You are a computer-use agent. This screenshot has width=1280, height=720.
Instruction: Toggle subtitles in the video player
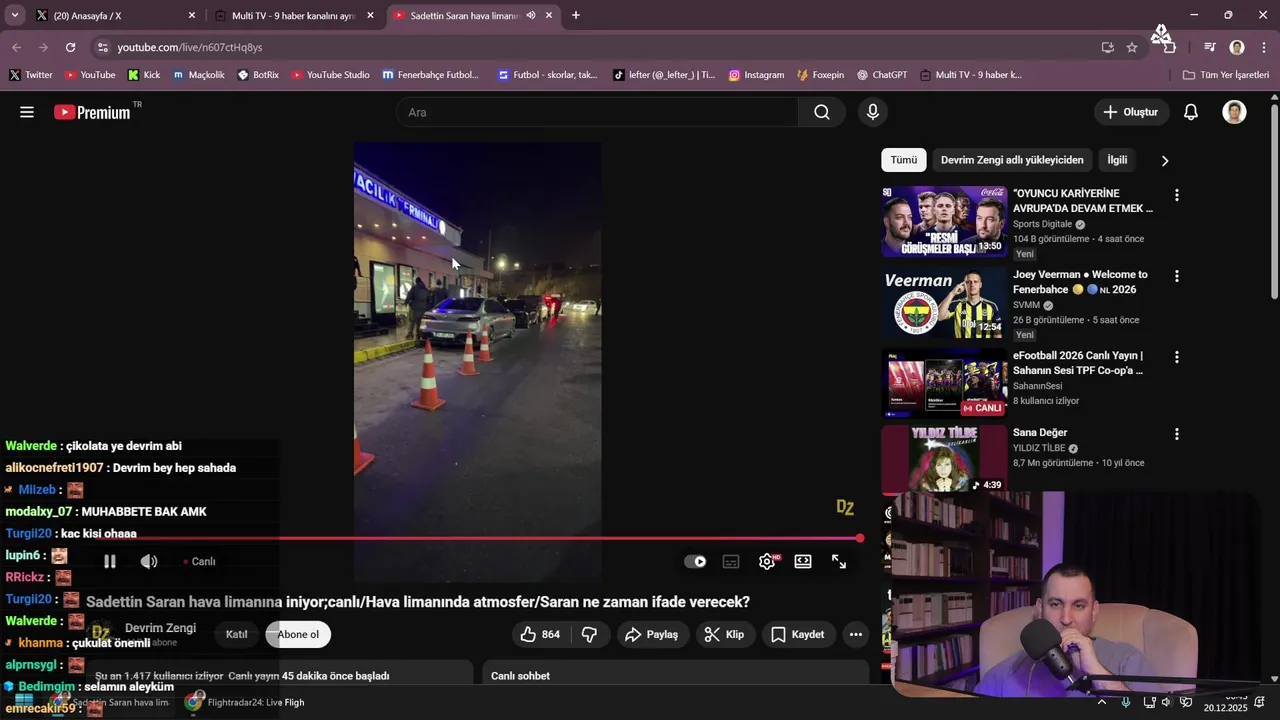tap(731, 562)
